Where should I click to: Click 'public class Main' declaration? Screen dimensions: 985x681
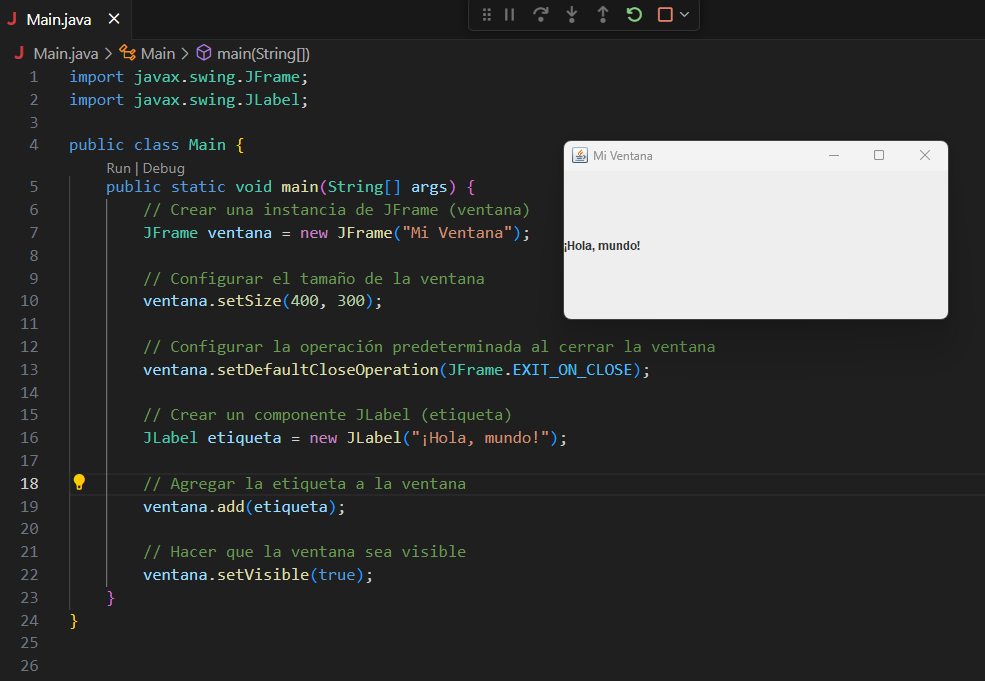[147, 145]
